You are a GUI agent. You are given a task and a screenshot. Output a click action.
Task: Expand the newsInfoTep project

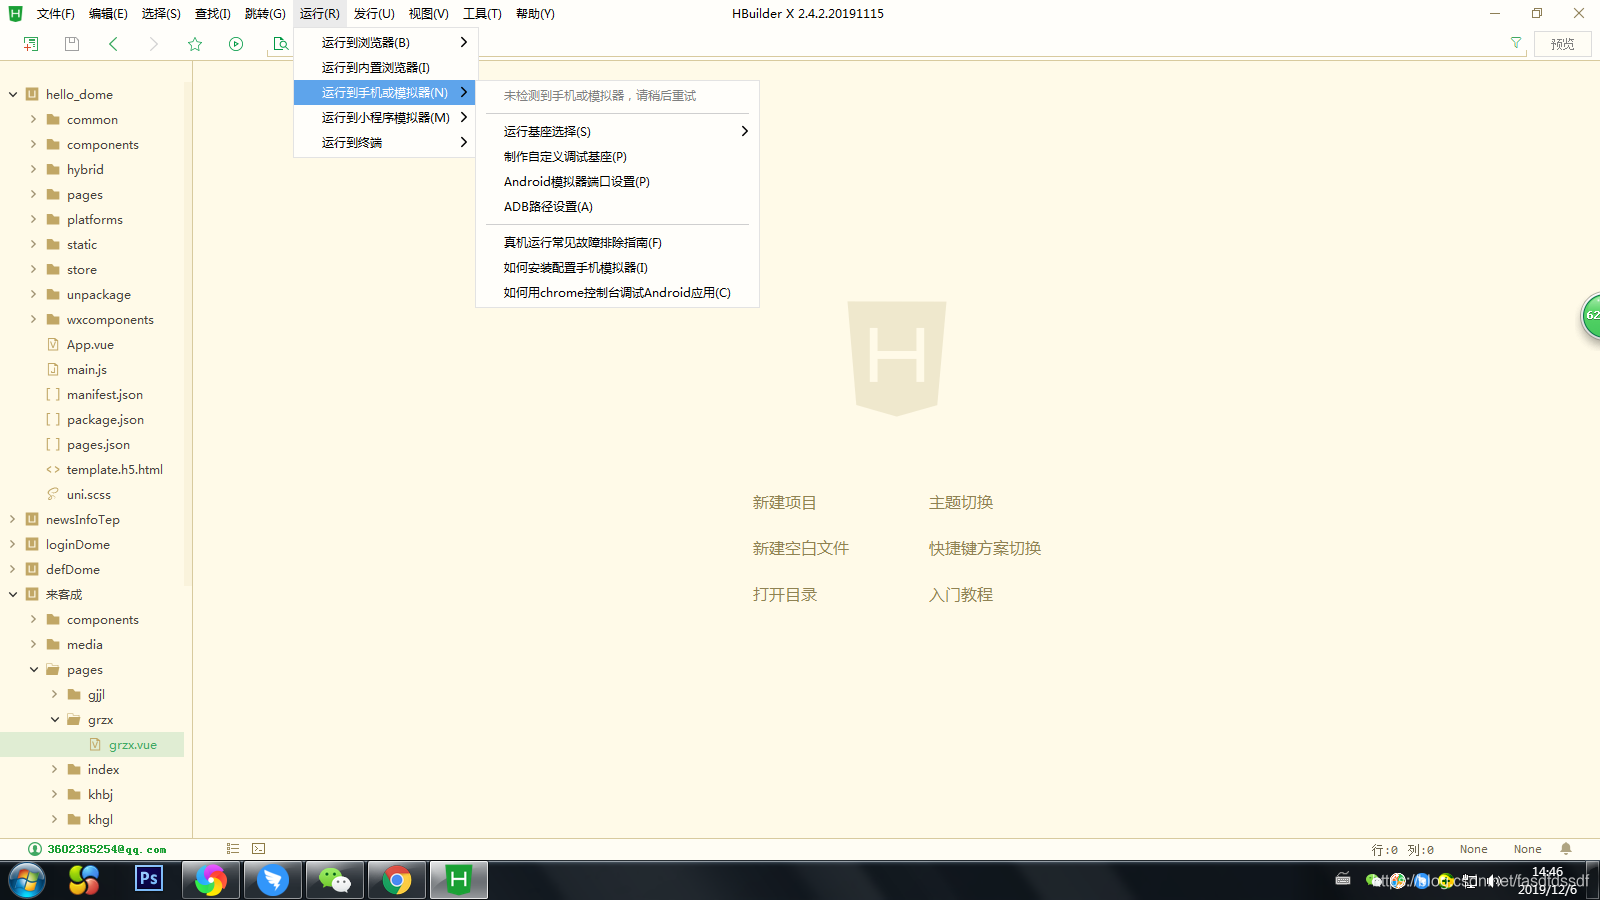point(10,519)
